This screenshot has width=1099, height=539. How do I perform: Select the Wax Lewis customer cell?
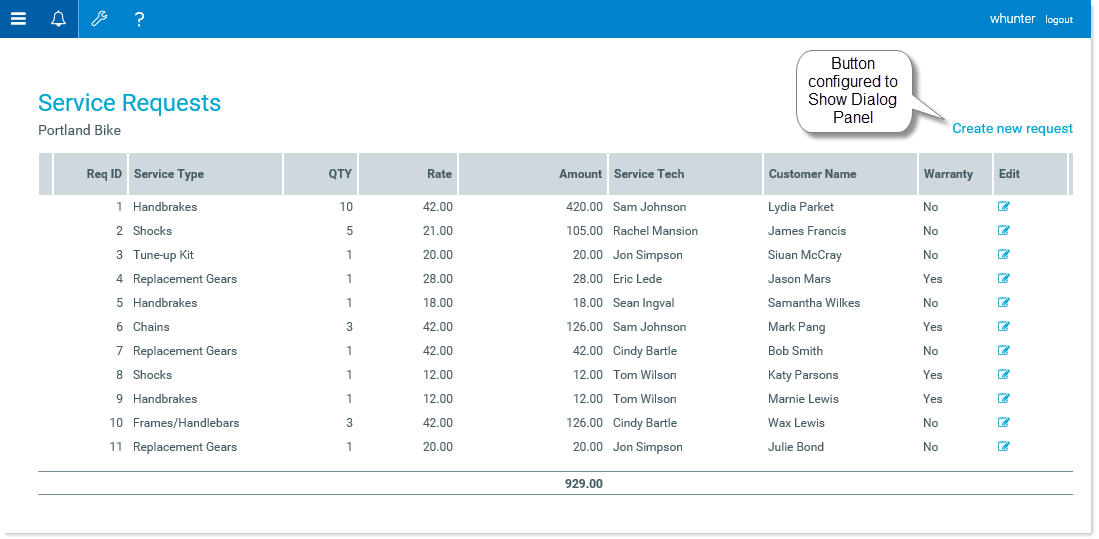point(796,423)
